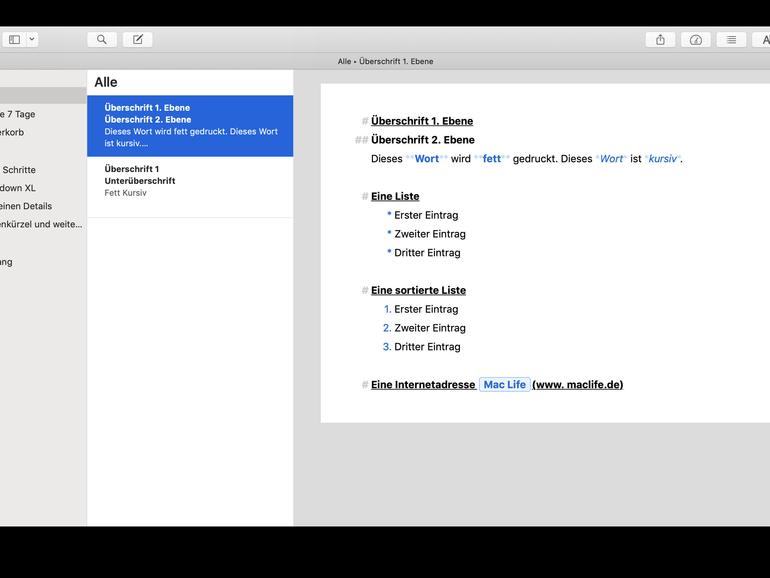Click the heading 'Eine Internetadresse'
Viewport: 770px width, 578px height.
(x=423, y=385)
